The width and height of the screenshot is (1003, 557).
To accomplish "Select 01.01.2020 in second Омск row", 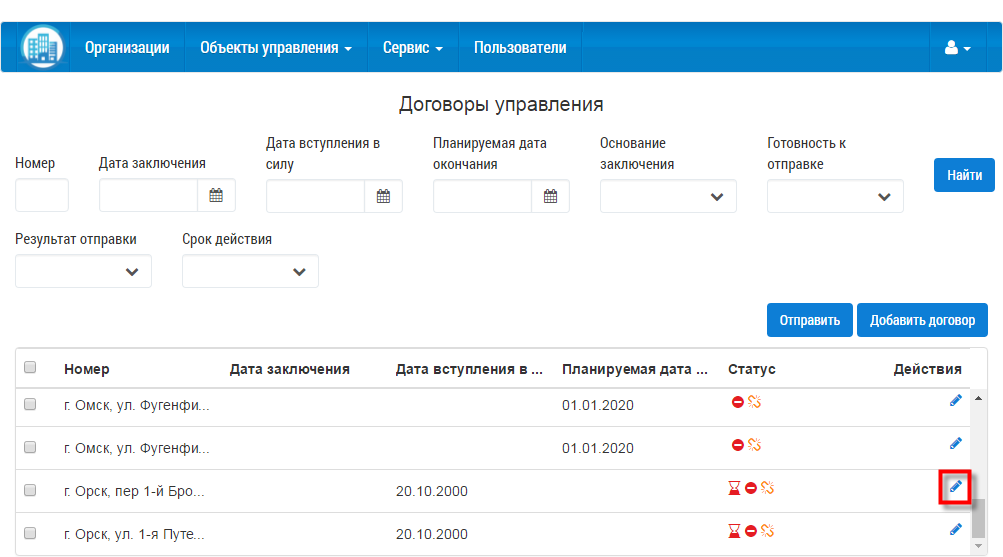I will coord(597,448).
